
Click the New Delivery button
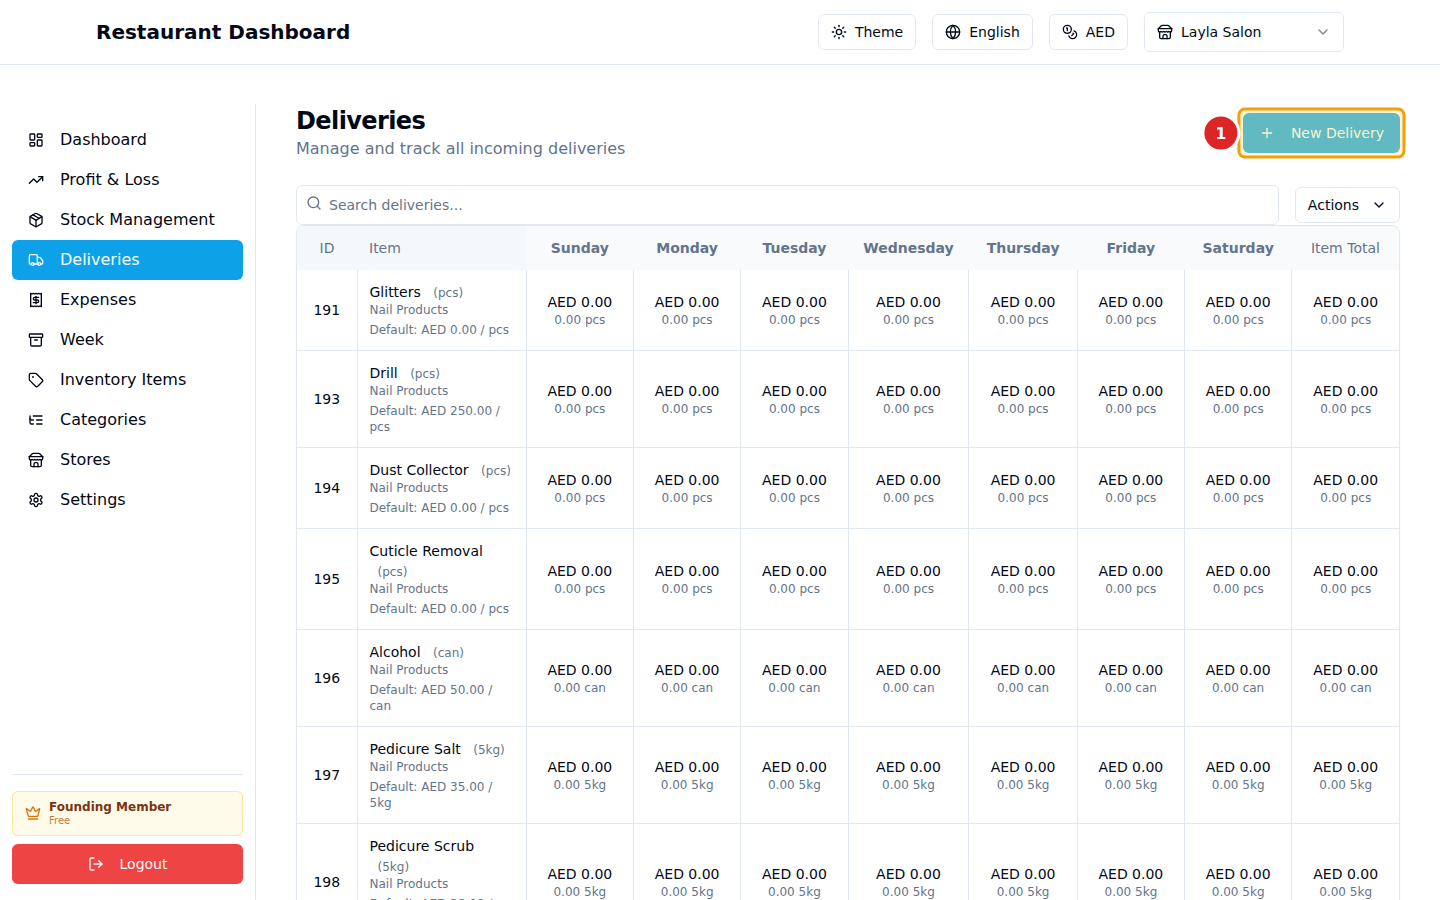click(1321, 133)
